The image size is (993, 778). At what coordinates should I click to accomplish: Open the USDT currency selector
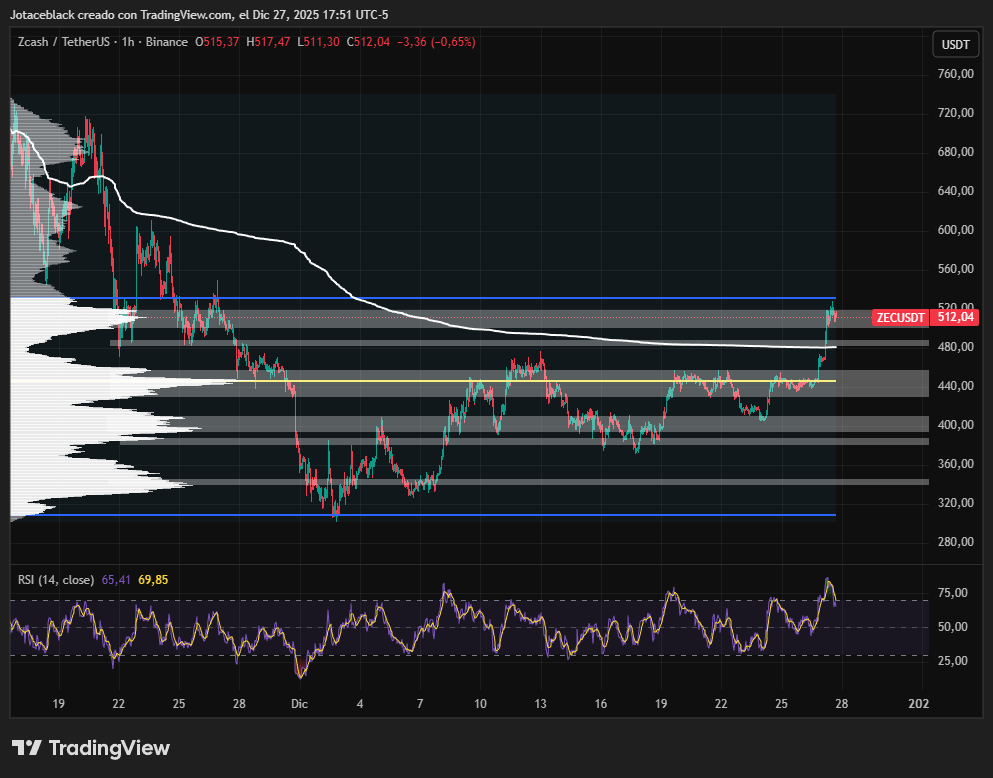[953, 44]
